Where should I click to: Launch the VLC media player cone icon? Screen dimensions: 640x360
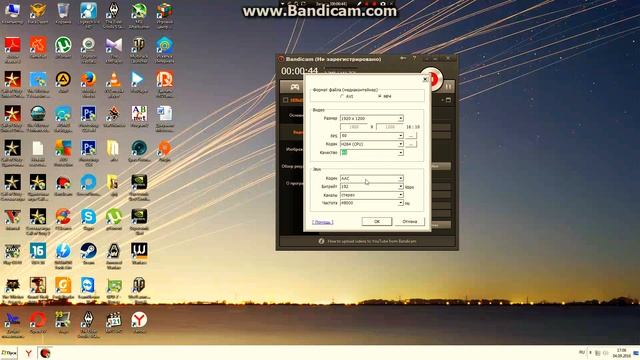114,83
